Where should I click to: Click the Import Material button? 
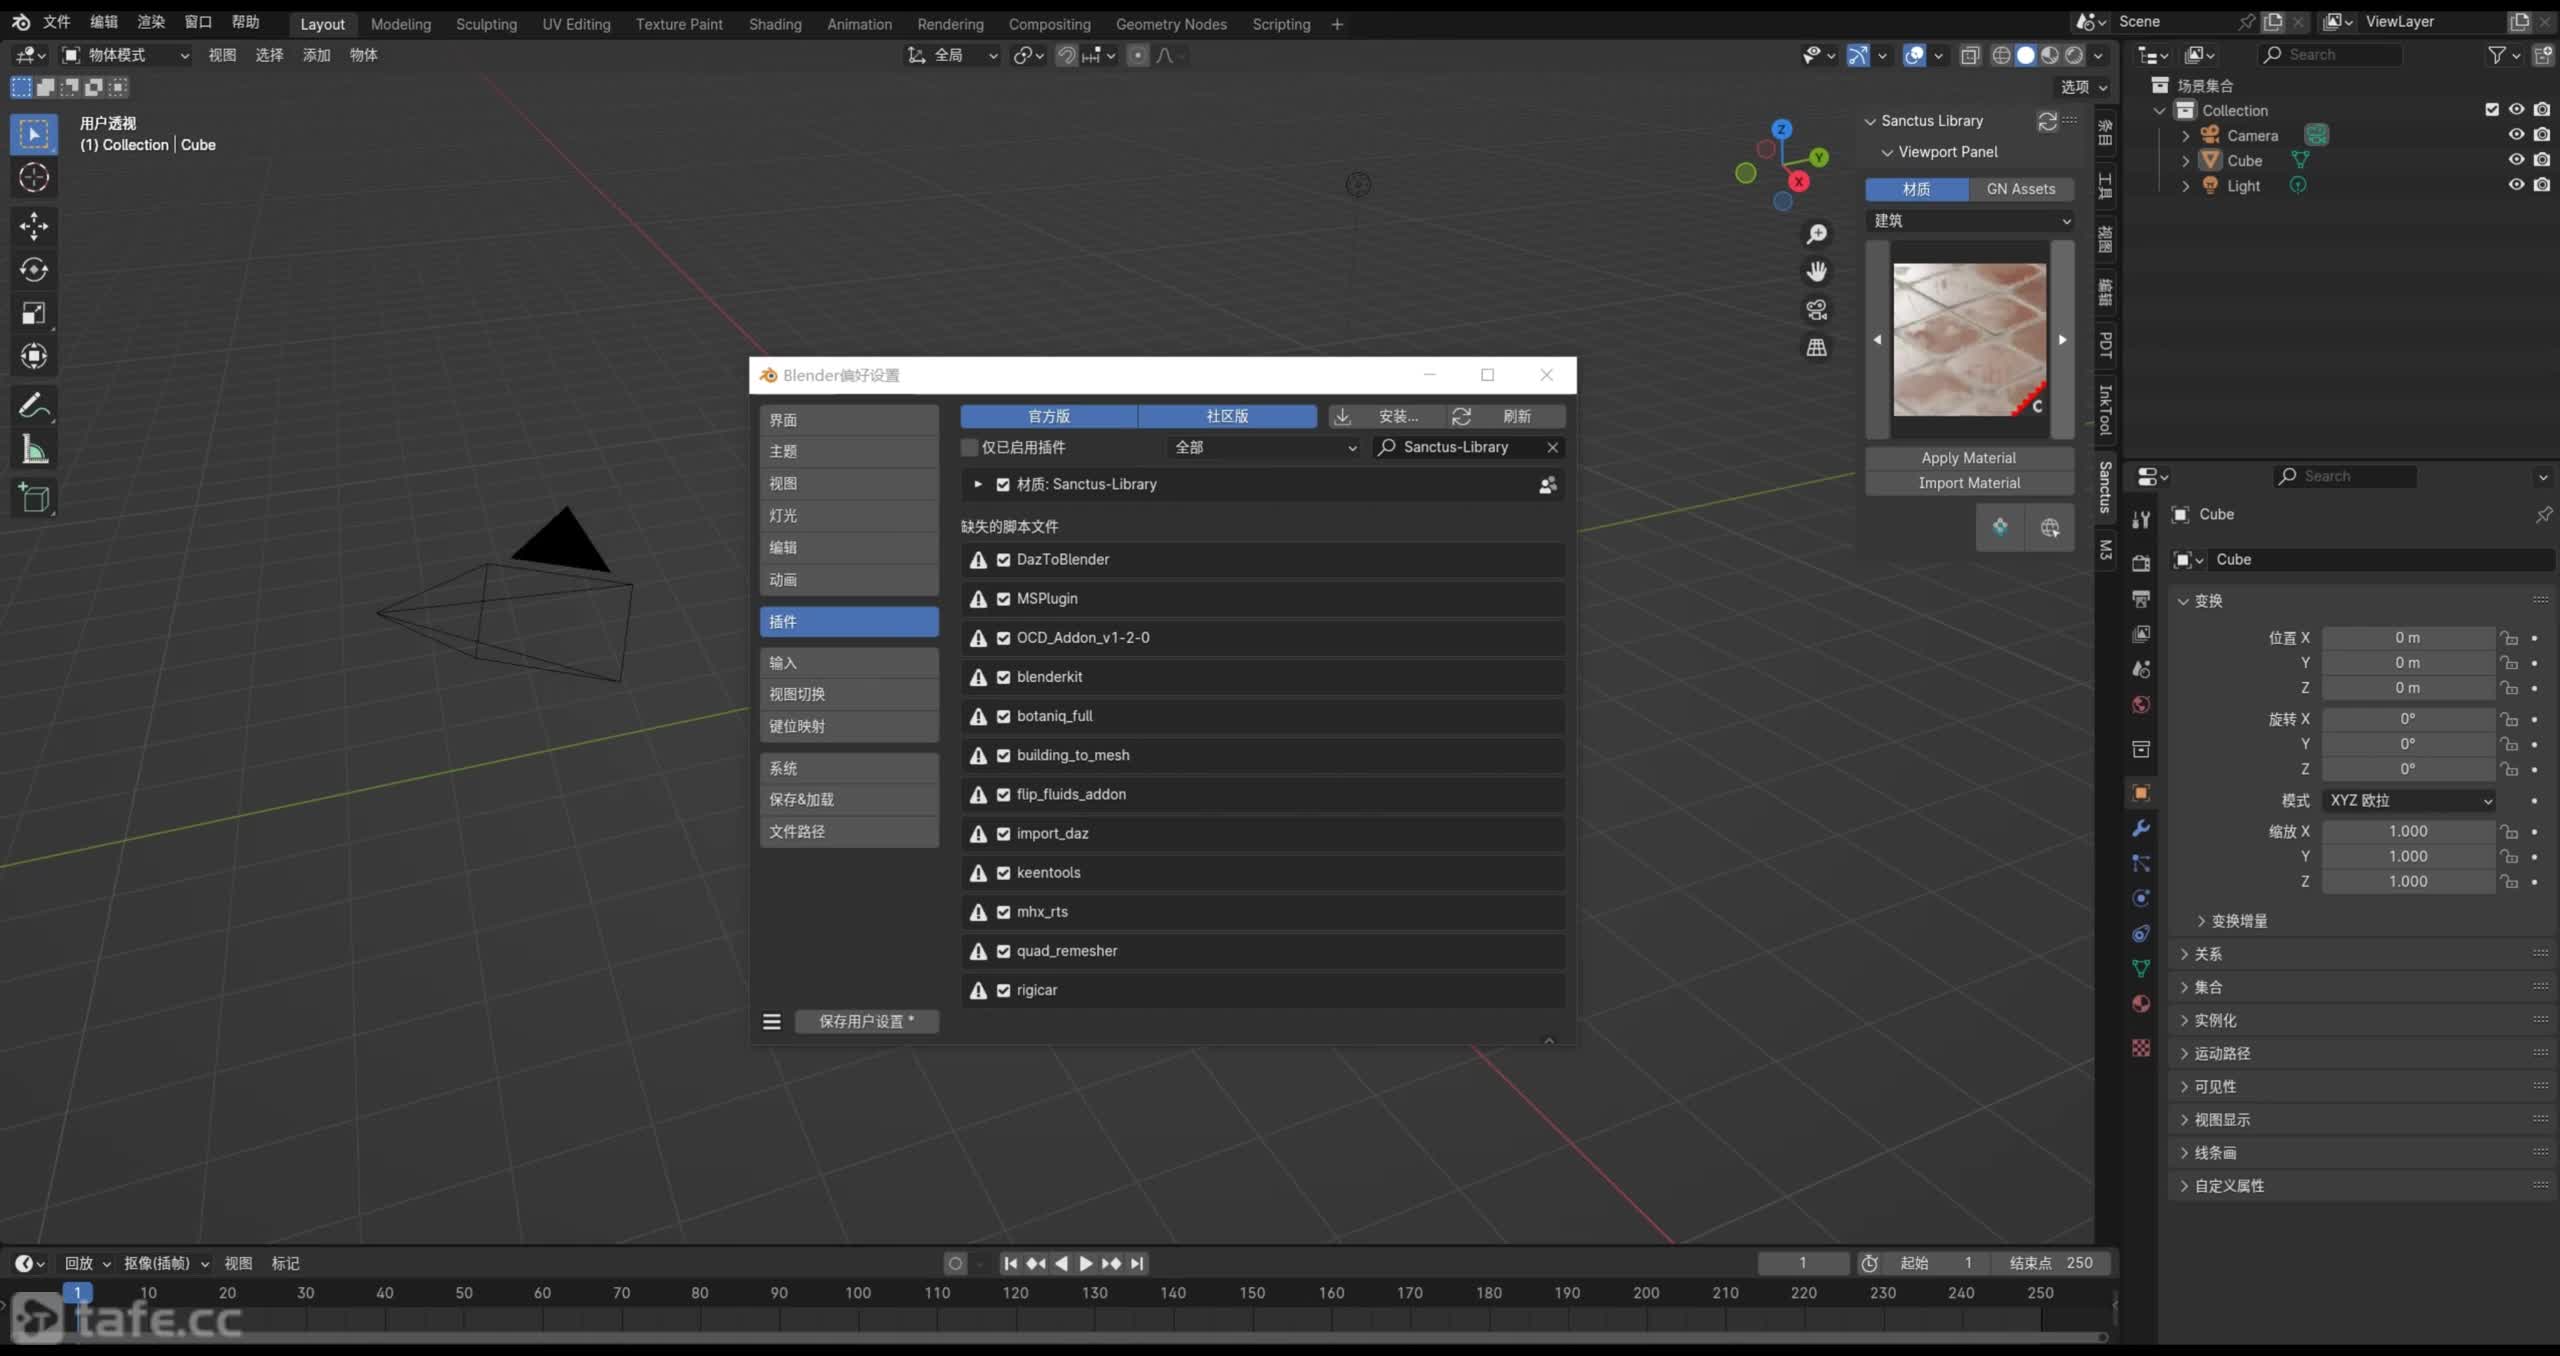1969,483
